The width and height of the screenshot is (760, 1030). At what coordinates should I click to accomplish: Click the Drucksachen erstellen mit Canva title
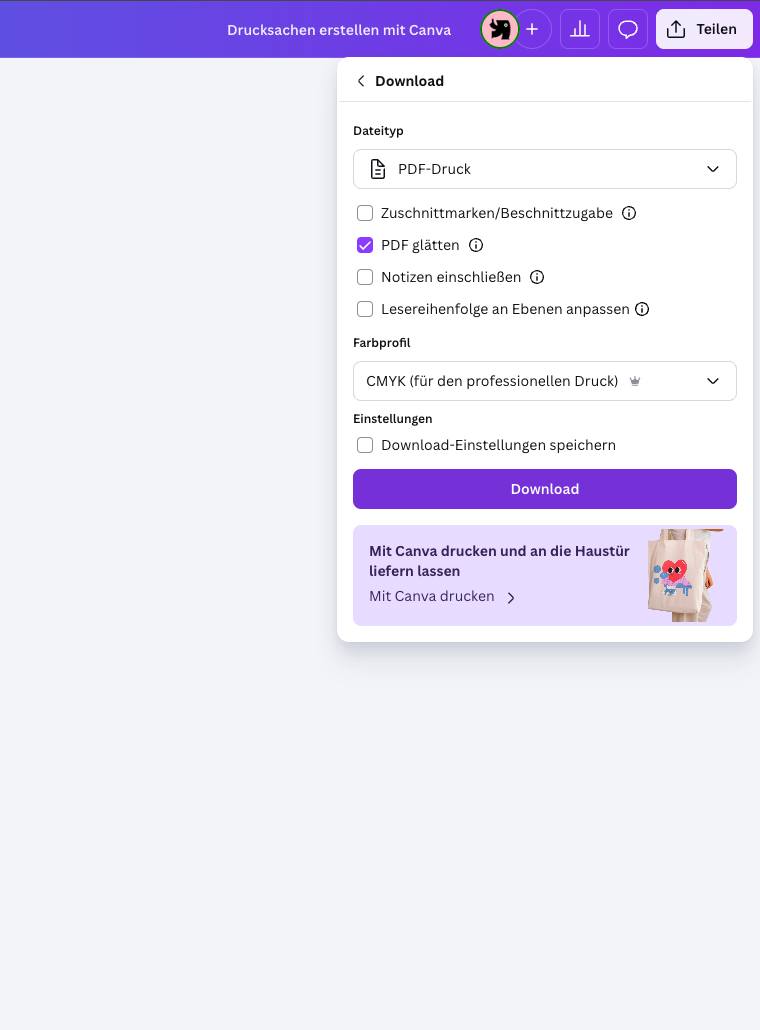(x=339, y=29)
